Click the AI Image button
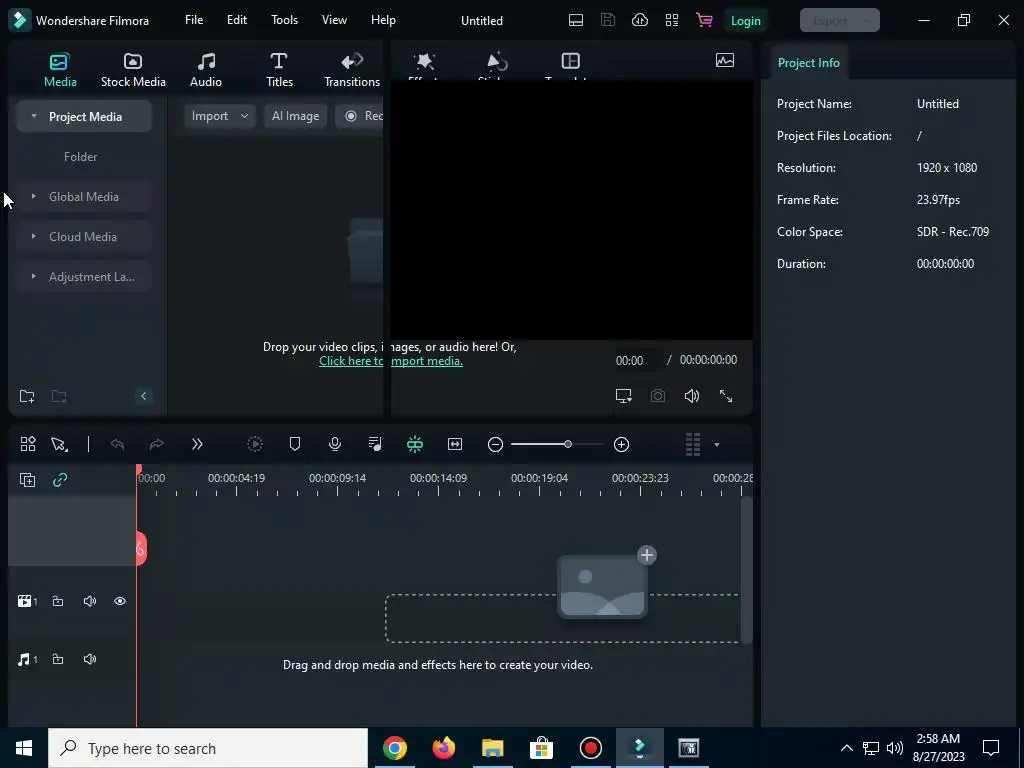This screenshot has height=768, width=1024. (295, 116)
